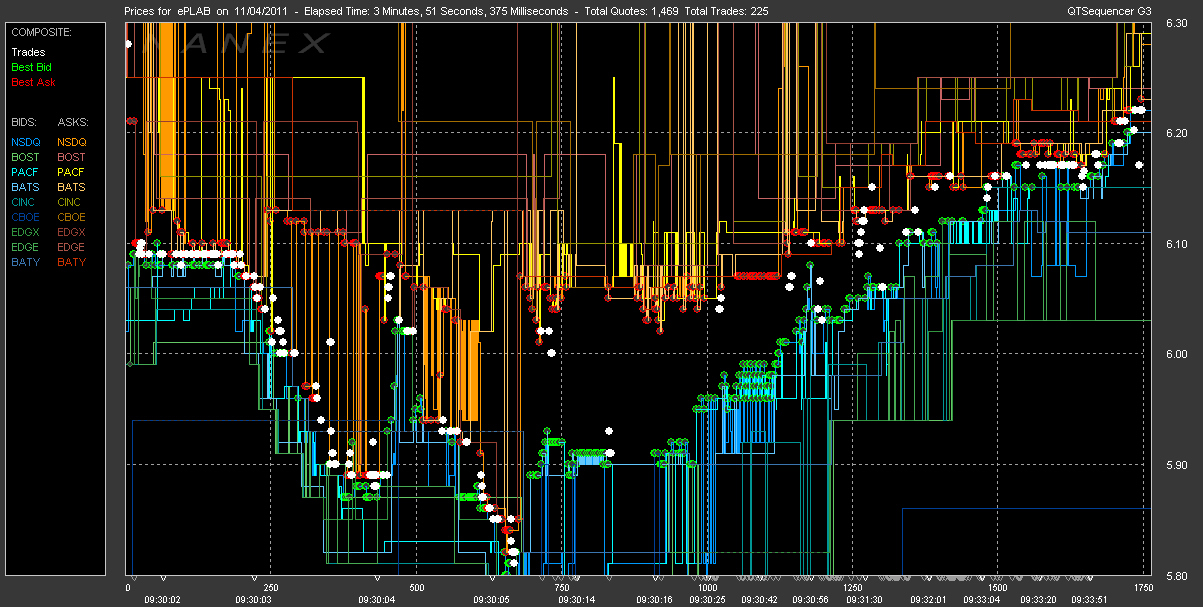
Task: Select BATY in the ASKS column
Action: click(x=72, y=263)
